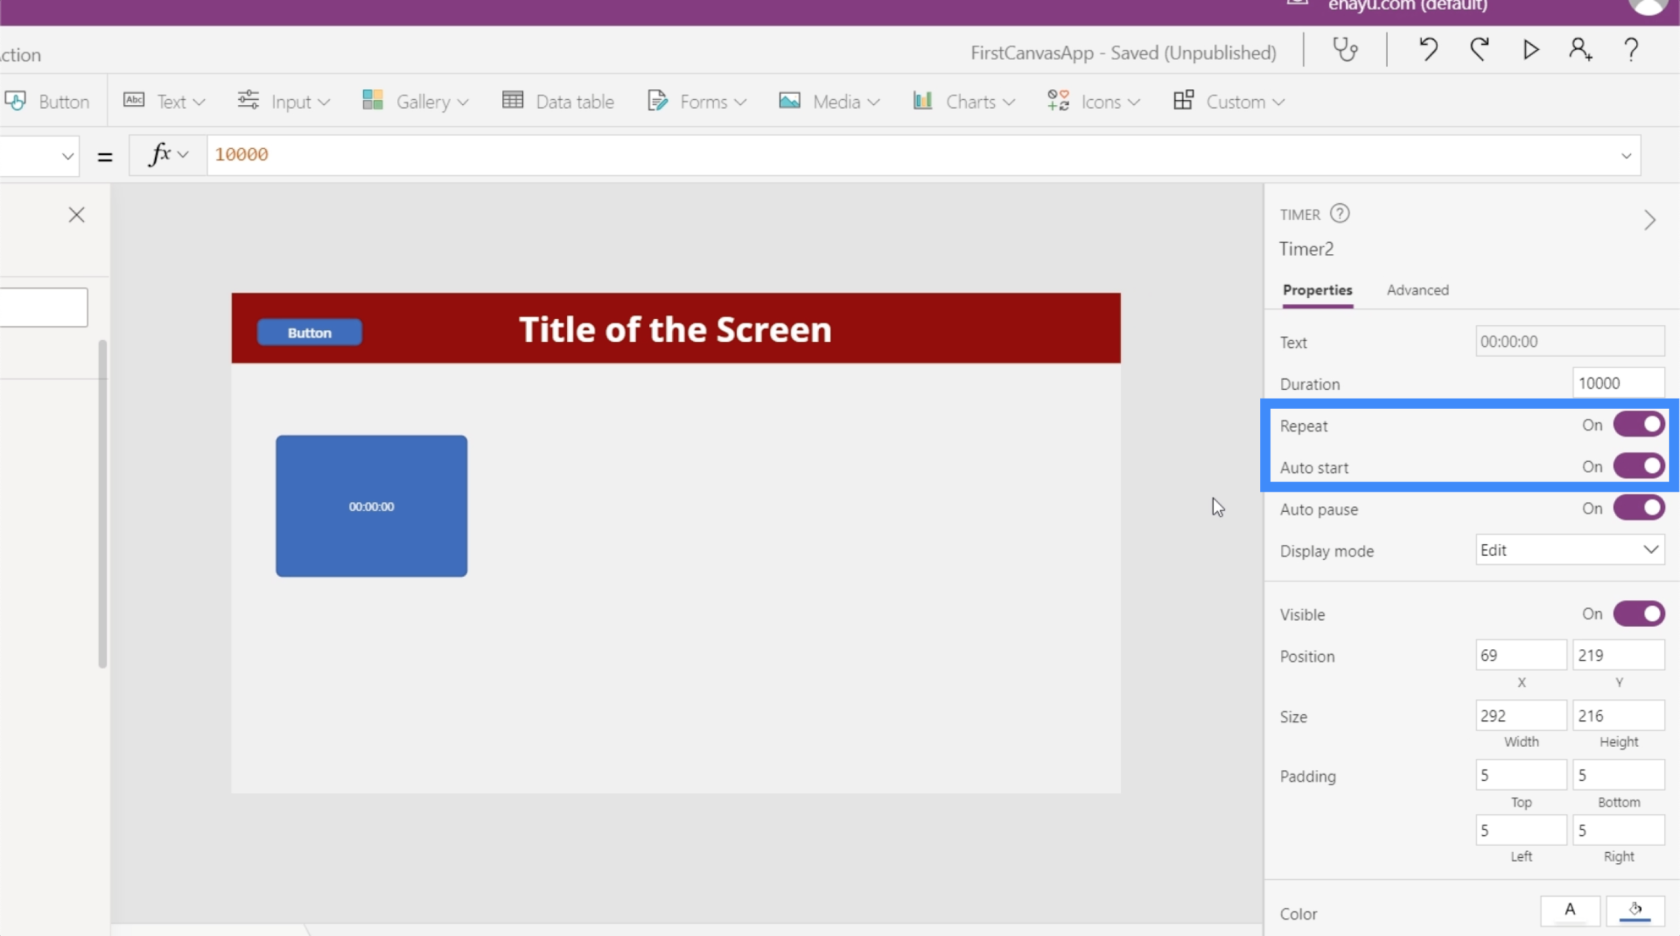Viewport: 1680px width, 936px height.
Task: Click the Top padding field
Action: pos(1520,775)
